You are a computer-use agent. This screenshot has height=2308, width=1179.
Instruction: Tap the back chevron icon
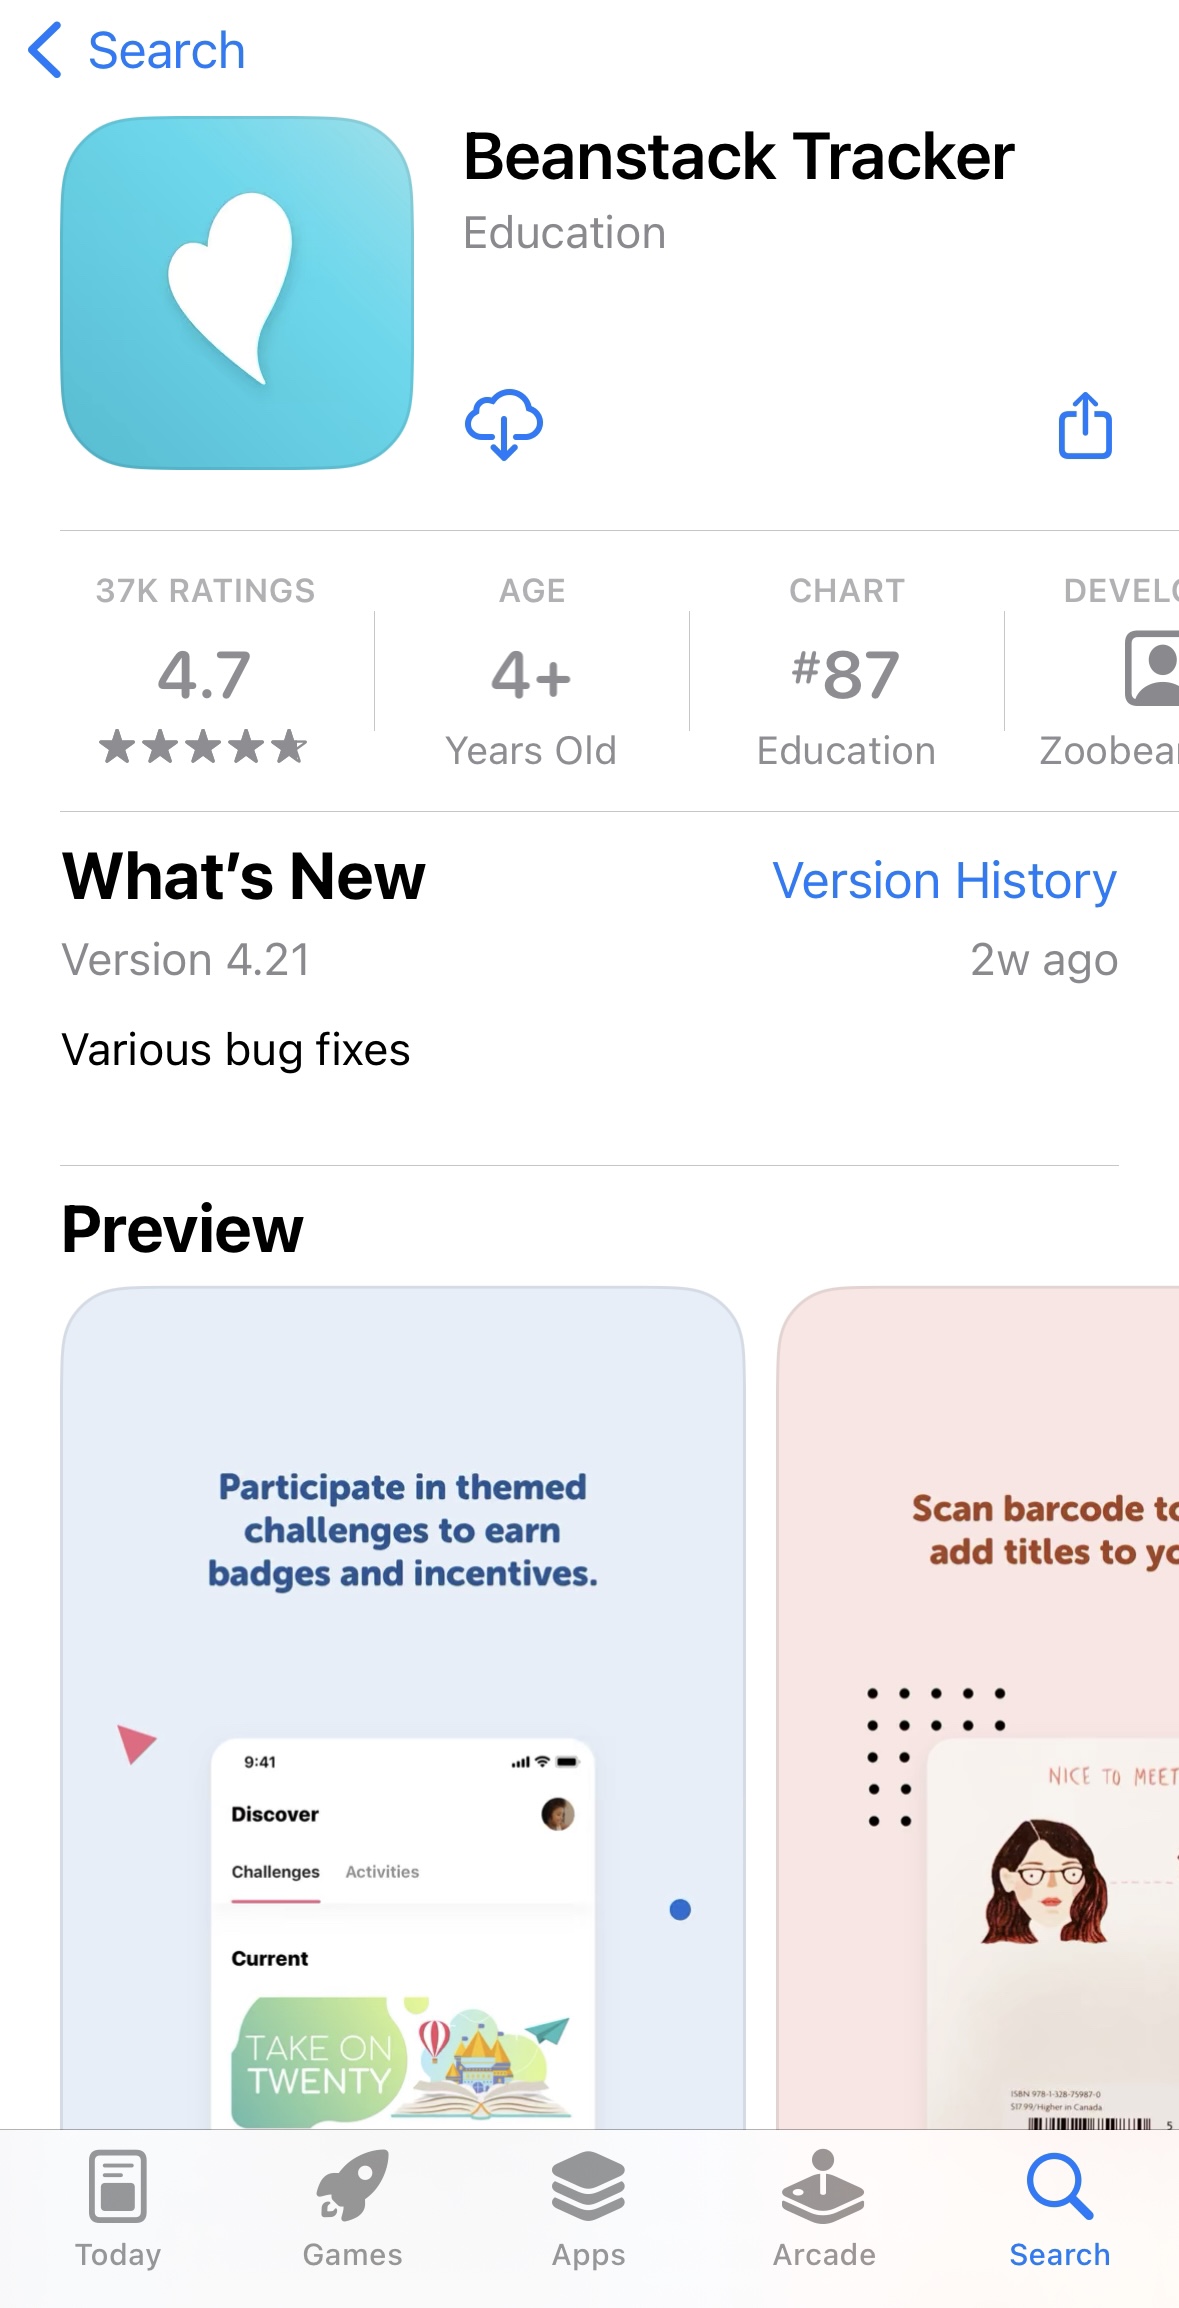tap(45, 50)
